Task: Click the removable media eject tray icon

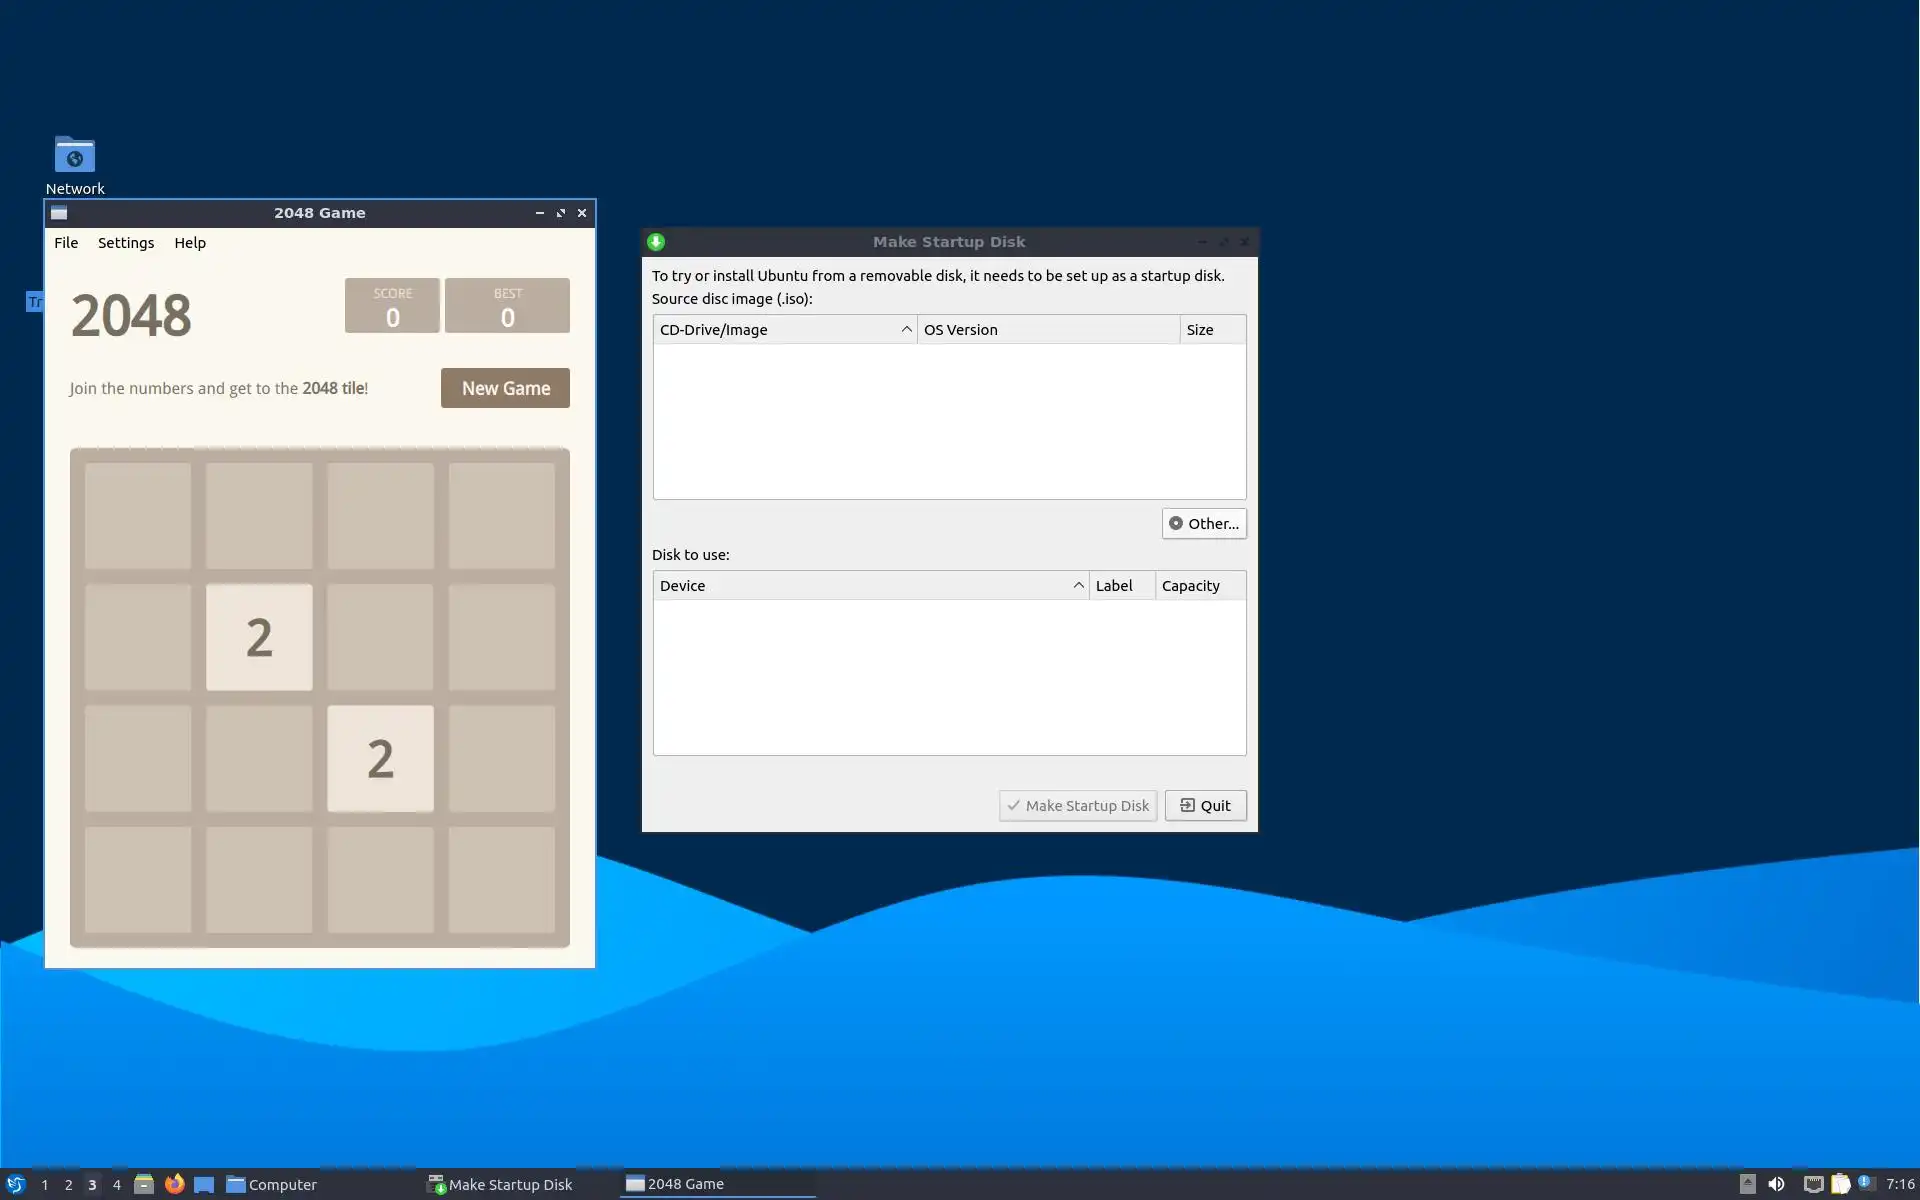Action: [x=1748, y=1184]
